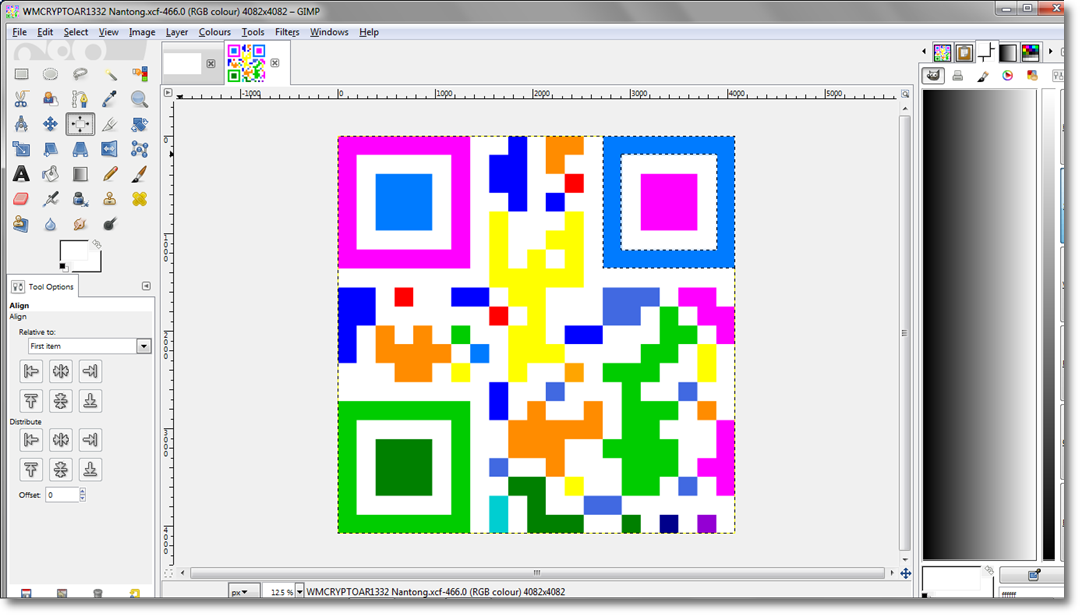The width and height of the screenshot is (1080, 615).
Task: Align left edge of target button
Action: (x=31, y=371)
